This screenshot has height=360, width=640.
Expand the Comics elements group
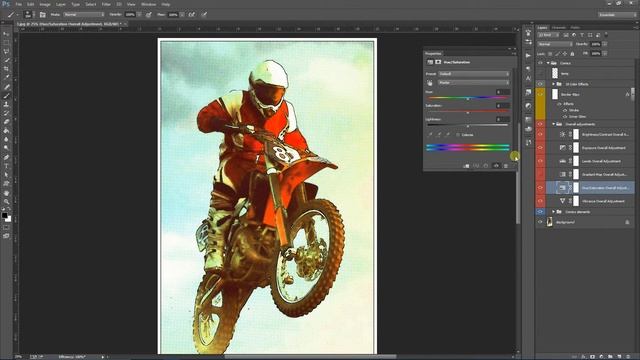554,212
